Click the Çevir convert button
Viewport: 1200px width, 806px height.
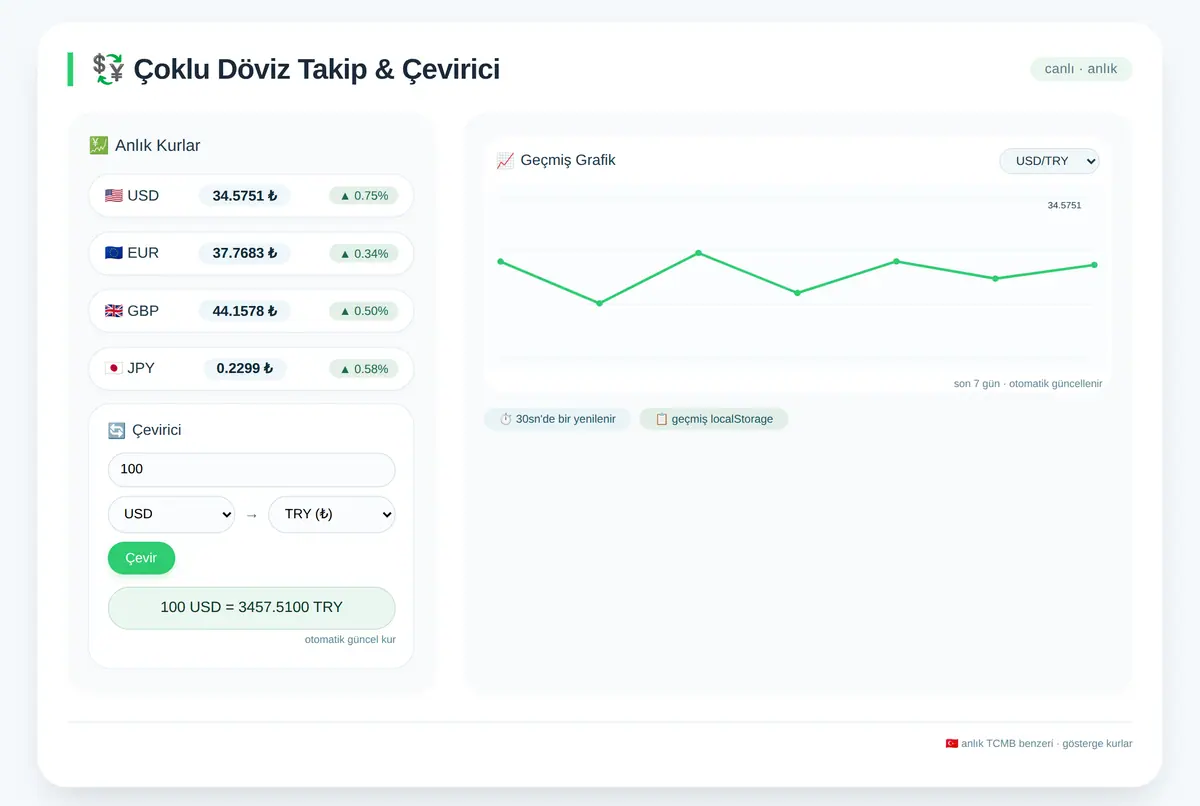(x=141, y=558)
